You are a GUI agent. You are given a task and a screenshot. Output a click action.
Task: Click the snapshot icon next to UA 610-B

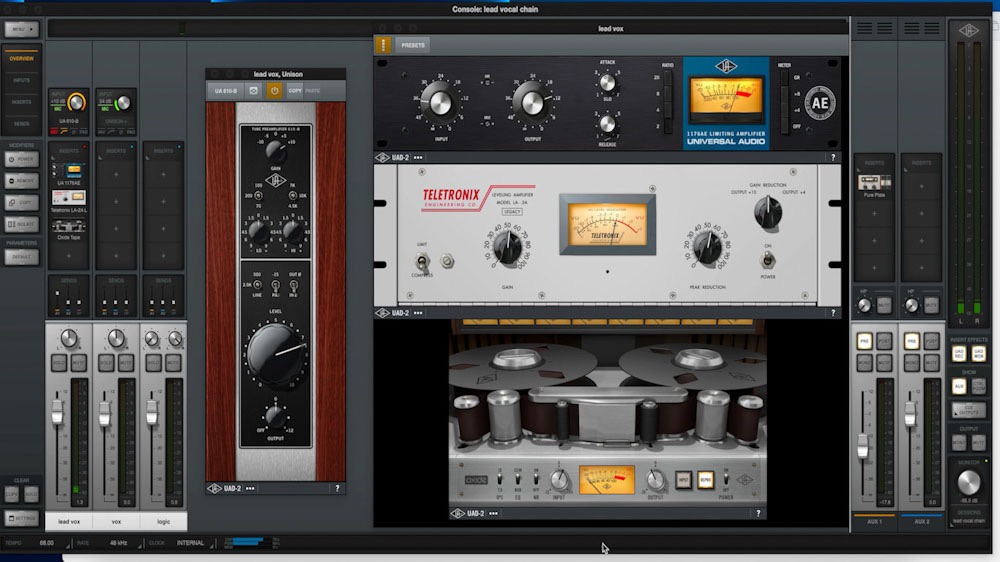pos(254,90)
